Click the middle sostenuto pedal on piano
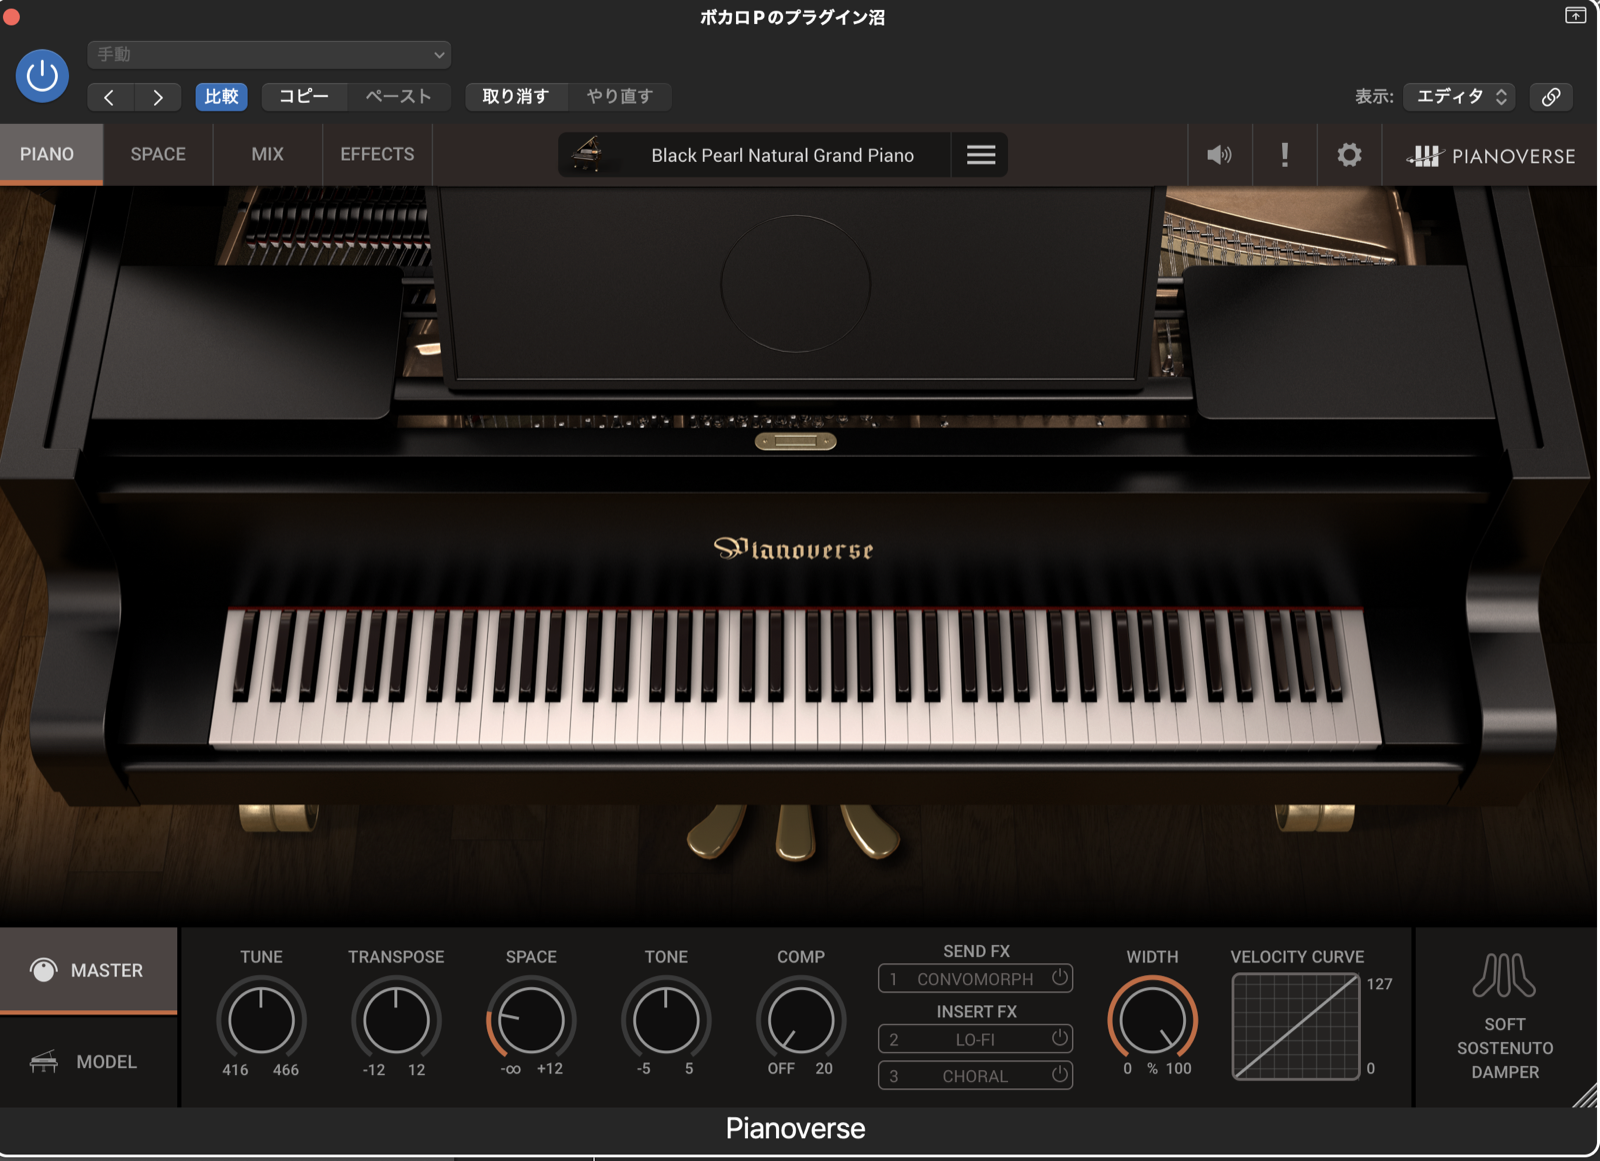Viewport: 1600px width, 1161px height. point(795,832)
